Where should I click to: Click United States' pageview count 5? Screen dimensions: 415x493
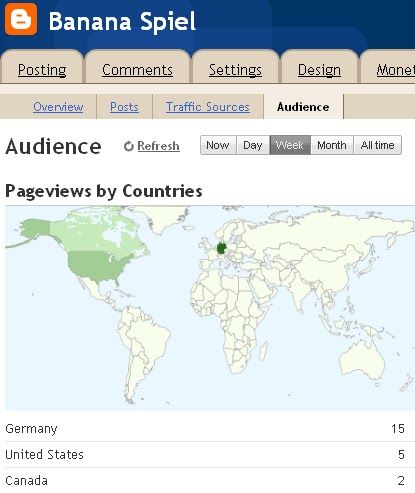pyautogui.click(x=401, y=455)
